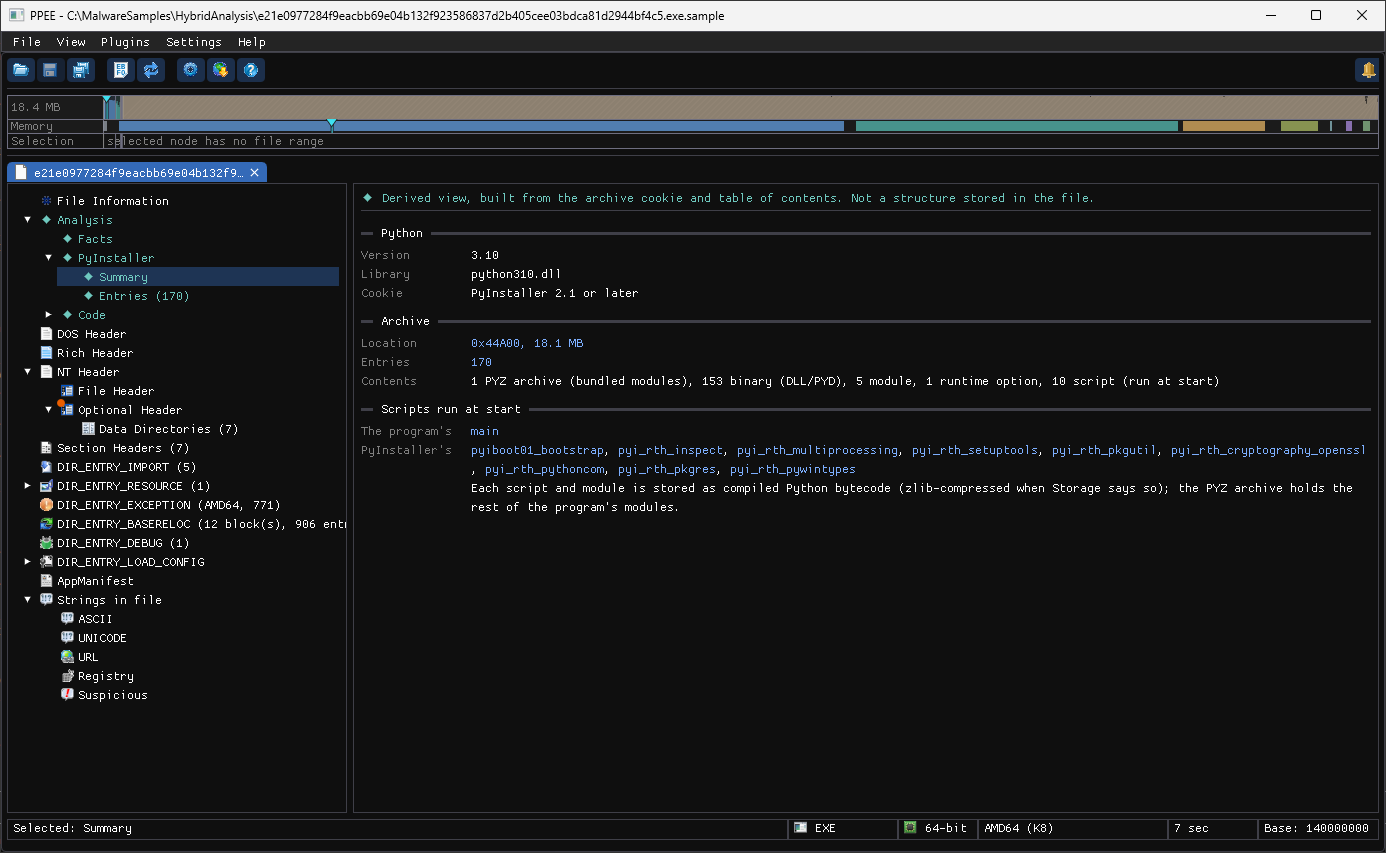Click the single floppy Save toolbar icon
The height and width of the screenshot is (853, 1386).
tap(50, 70)
